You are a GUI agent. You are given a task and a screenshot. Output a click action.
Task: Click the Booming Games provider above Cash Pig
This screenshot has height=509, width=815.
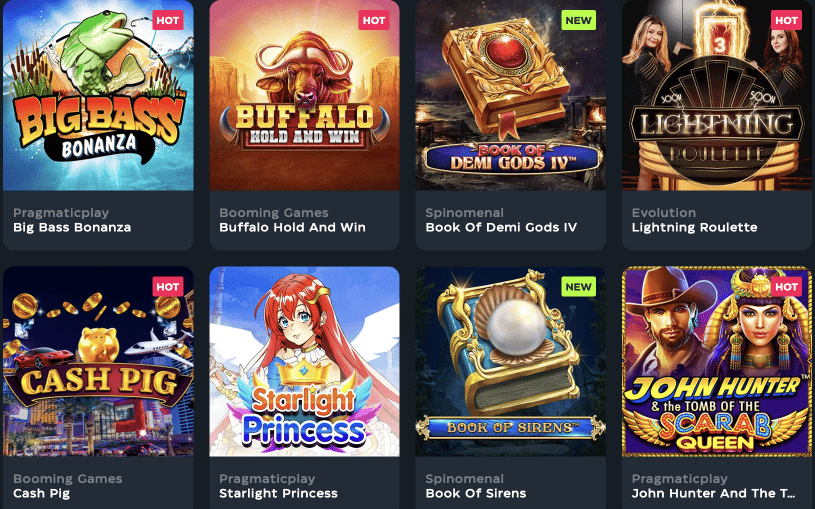click(x=68, y=479)
